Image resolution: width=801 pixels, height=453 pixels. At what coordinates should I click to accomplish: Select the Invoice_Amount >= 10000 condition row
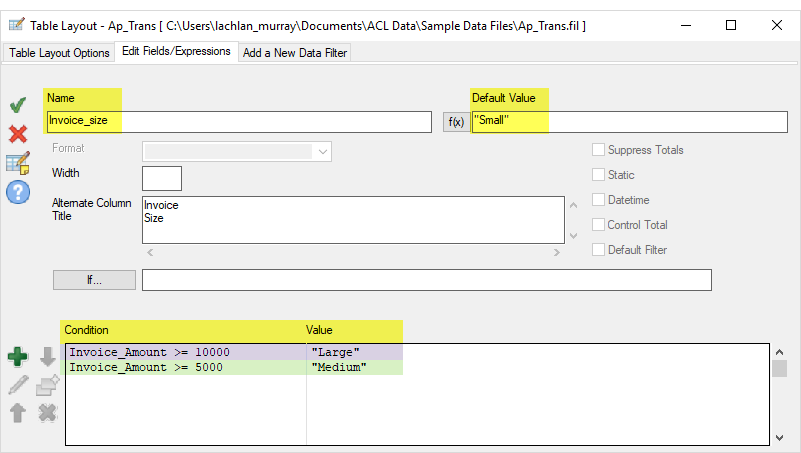pos(185,352)
